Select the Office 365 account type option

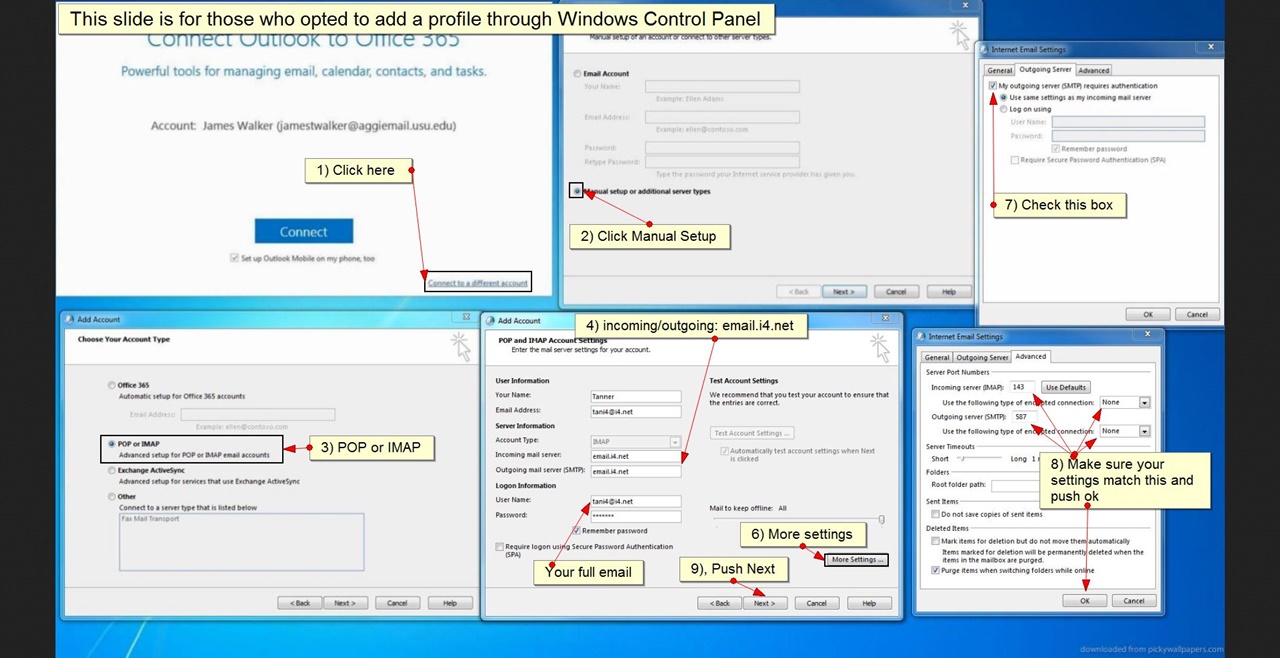tap(112, 385)
